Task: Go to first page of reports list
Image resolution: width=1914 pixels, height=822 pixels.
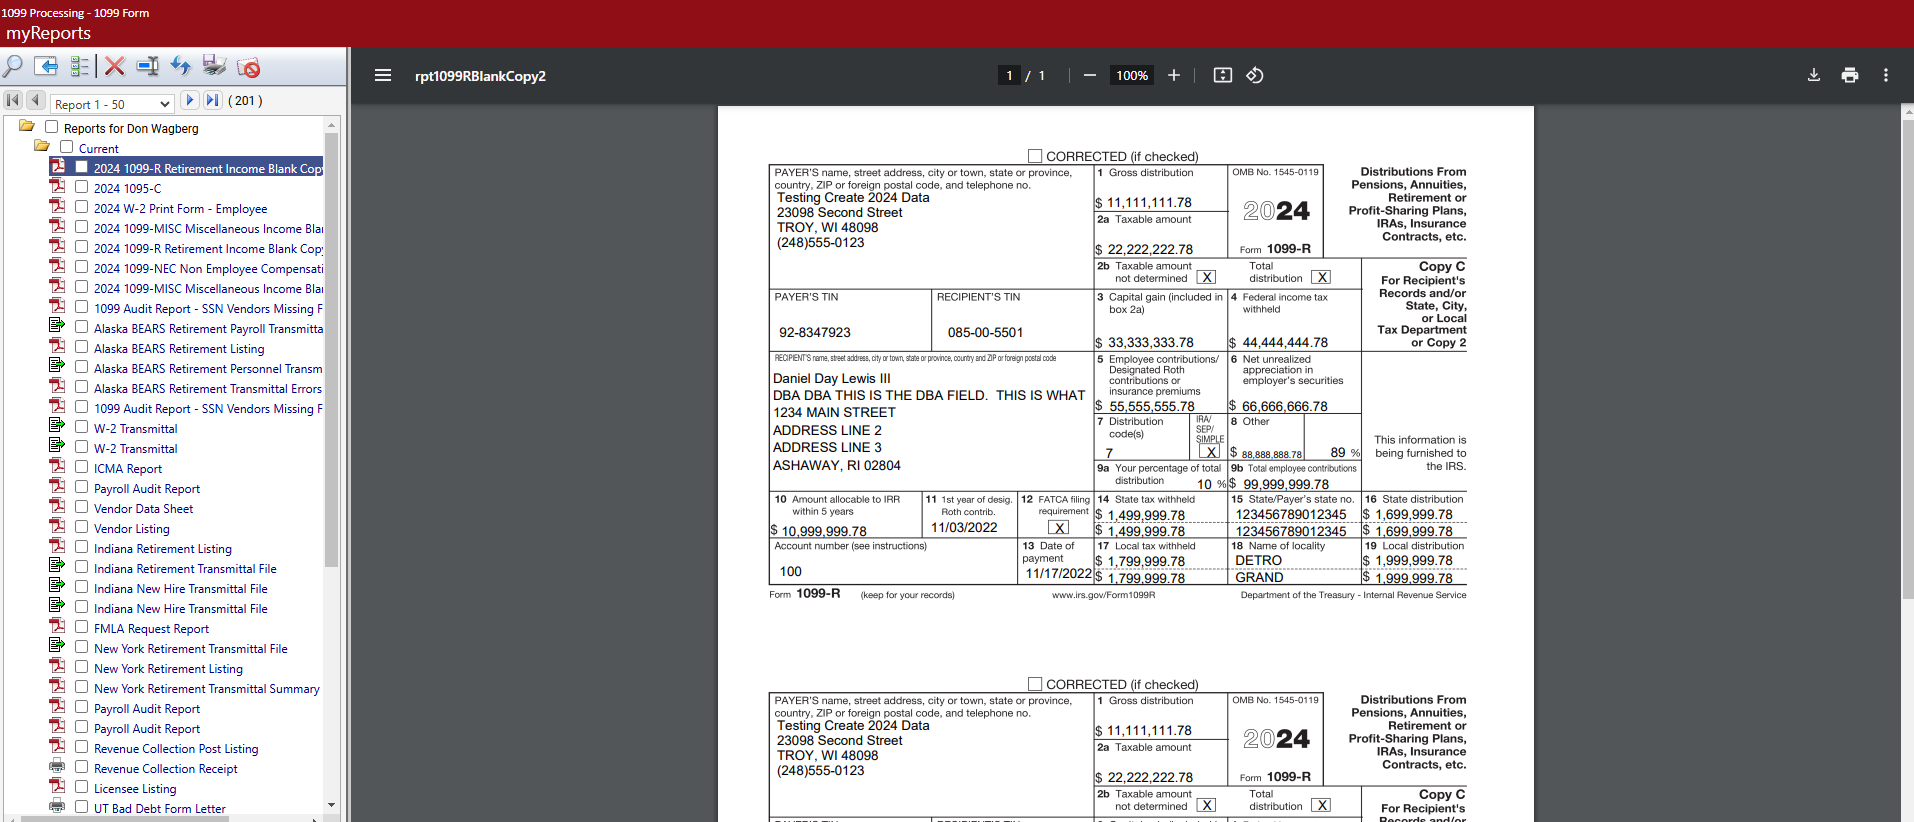Action: (13, 101)
